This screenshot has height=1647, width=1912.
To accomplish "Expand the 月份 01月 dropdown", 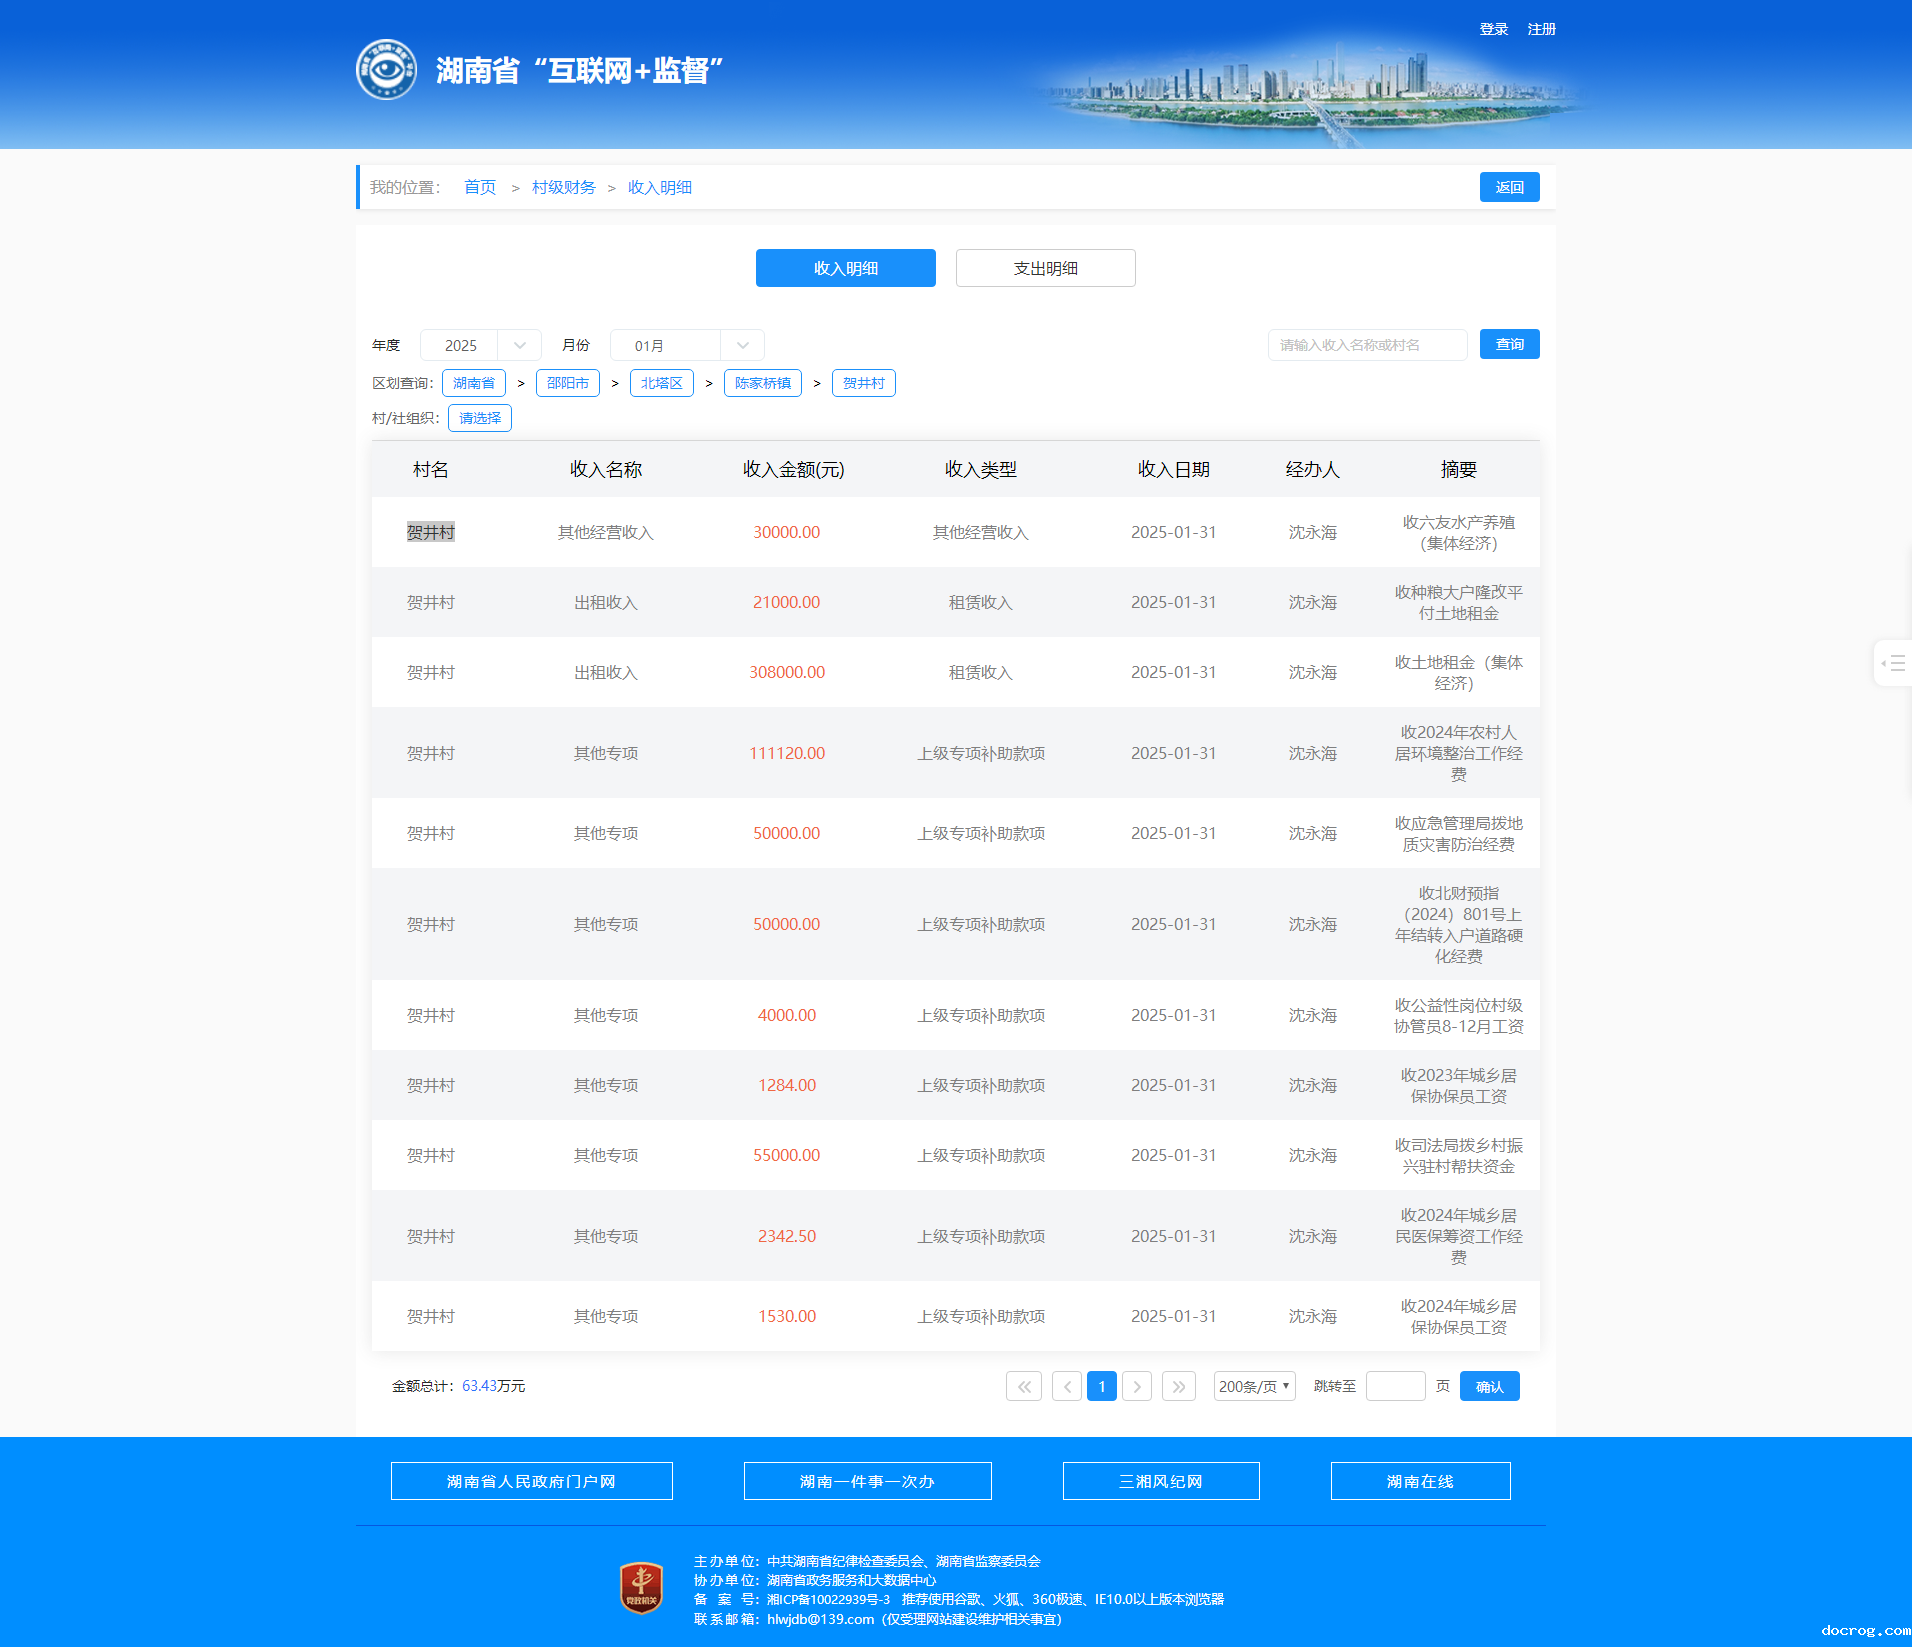I will click(687, 345).
